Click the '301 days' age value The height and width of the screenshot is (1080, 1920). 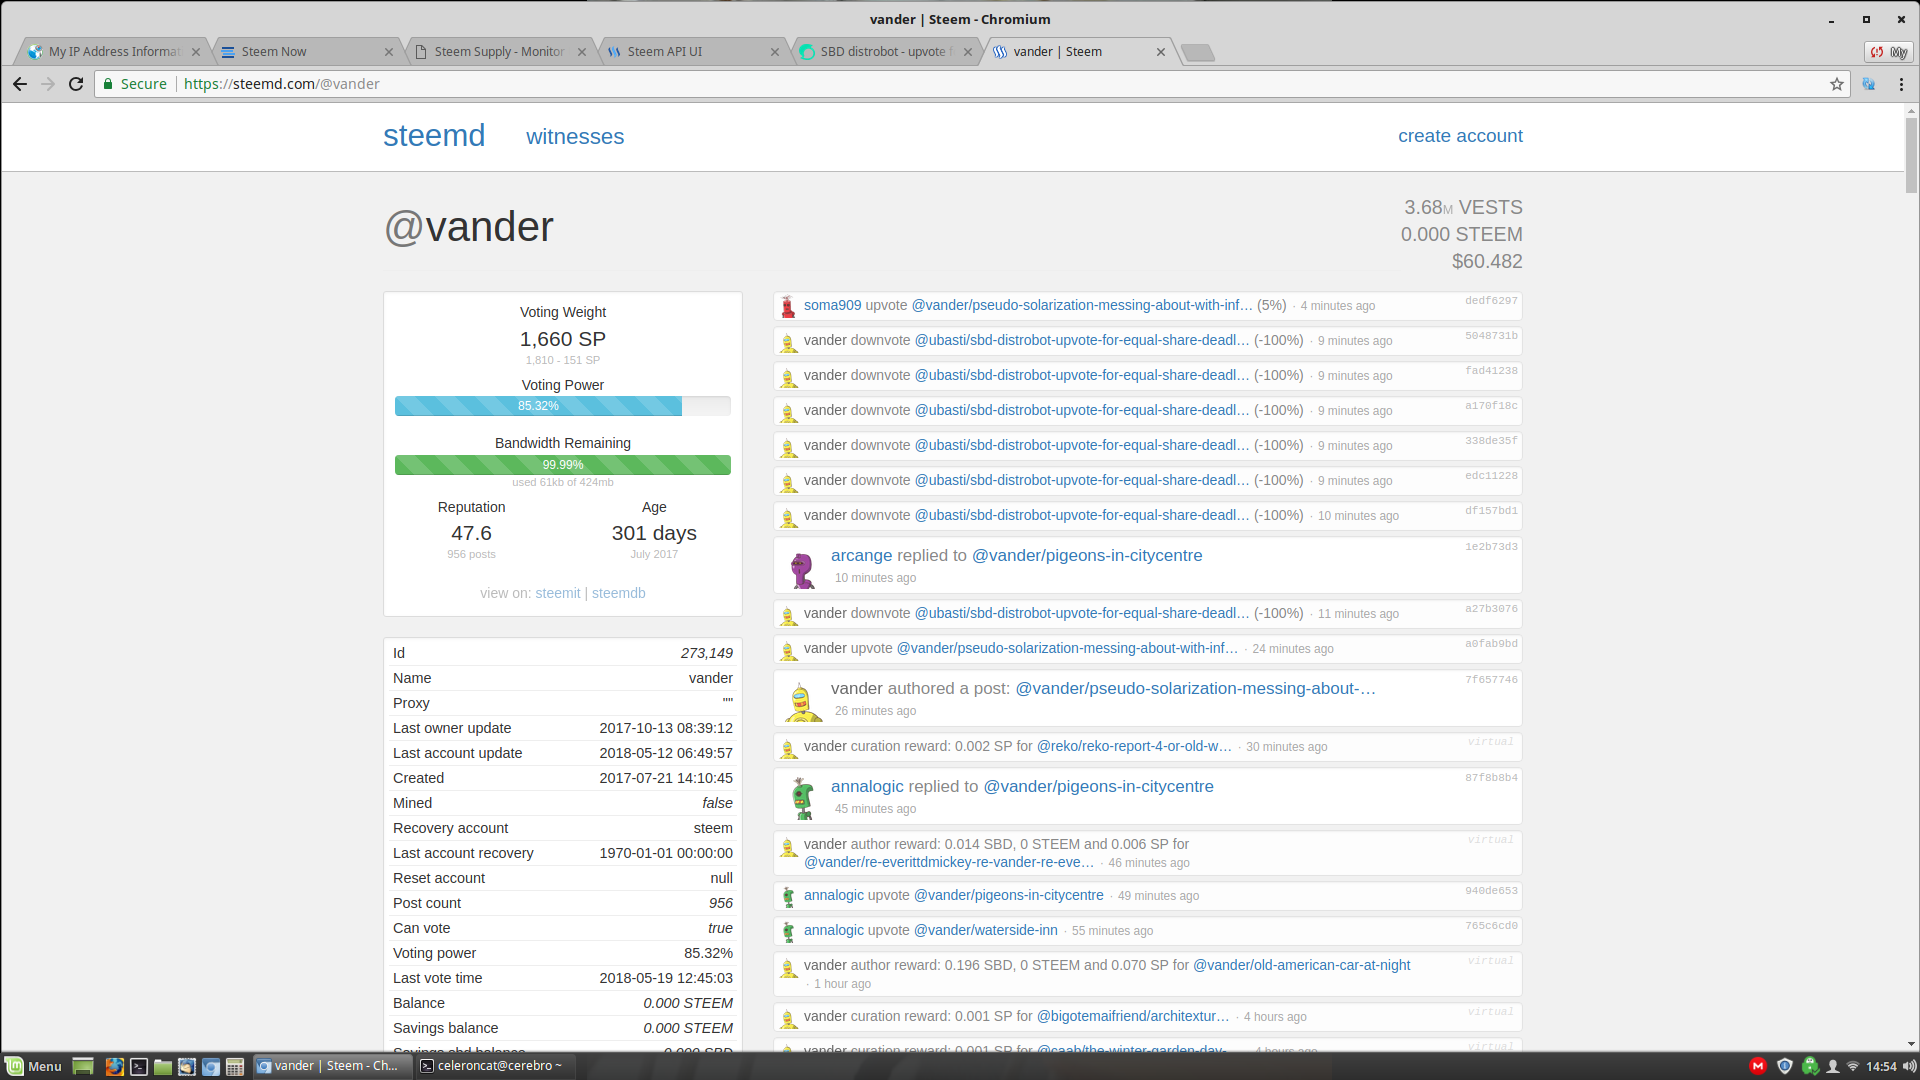(654, 534)
